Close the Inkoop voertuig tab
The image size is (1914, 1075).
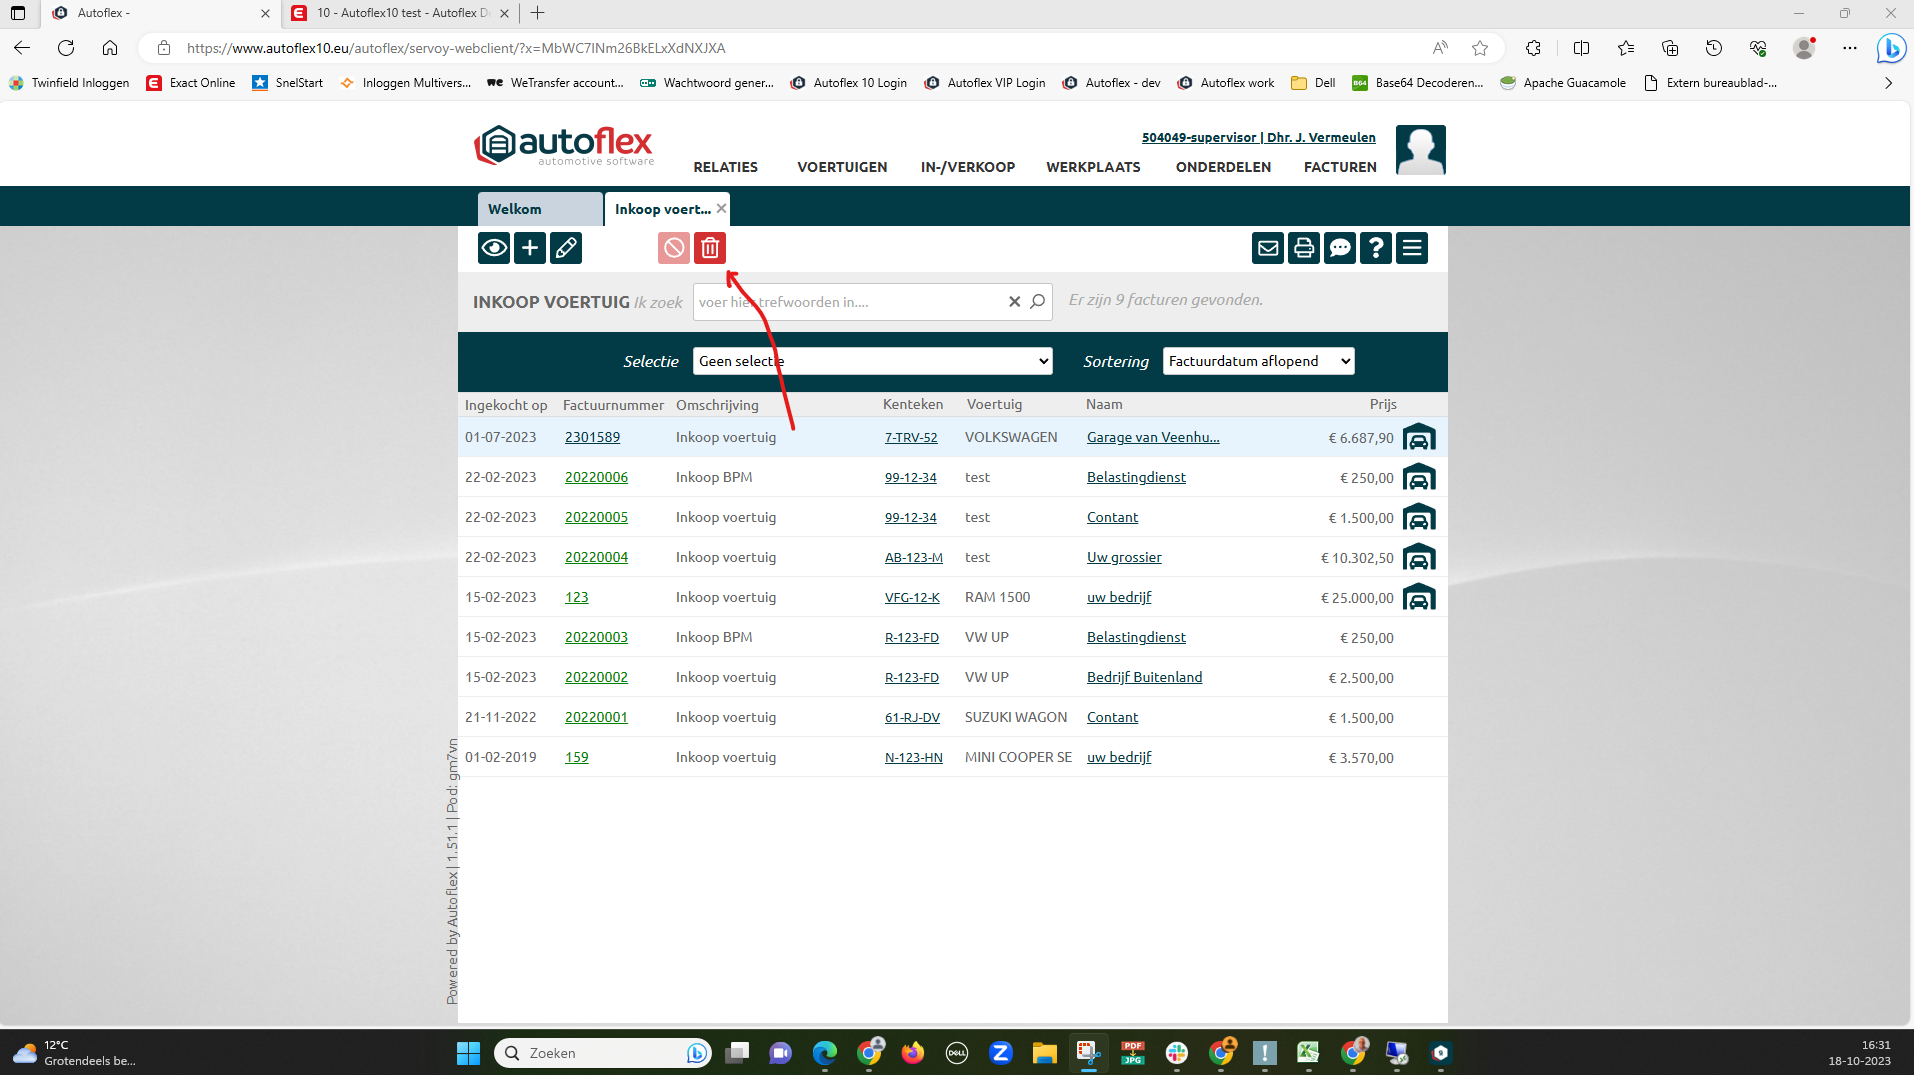click(721, 209)
